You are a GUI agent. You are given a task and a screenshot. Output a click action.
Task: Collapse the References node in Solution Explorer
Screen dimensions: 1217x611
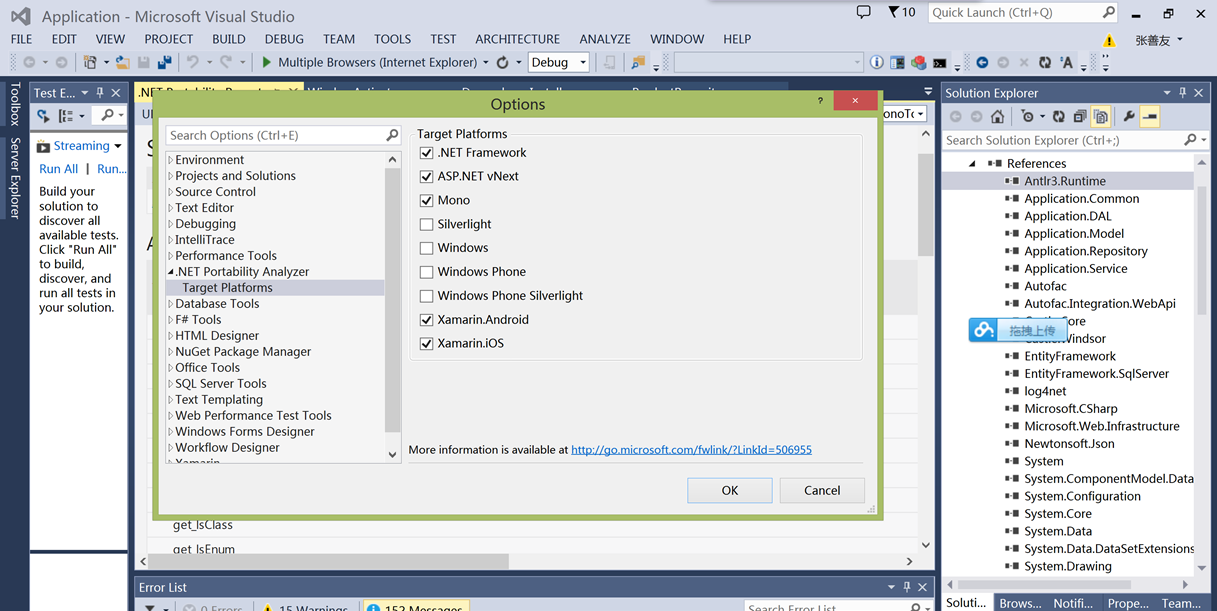click(973, 163)
